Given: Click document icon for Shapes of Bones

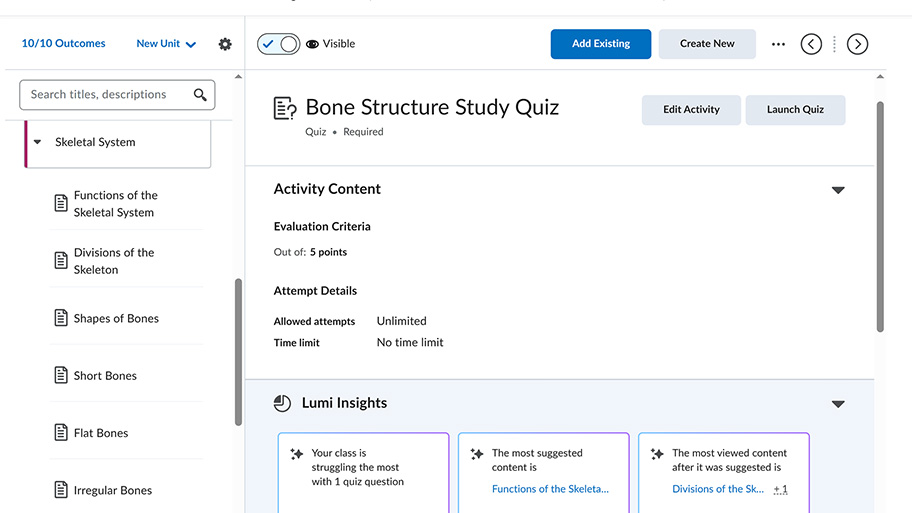Looking at the screenshot, I should tap(61, 318).
